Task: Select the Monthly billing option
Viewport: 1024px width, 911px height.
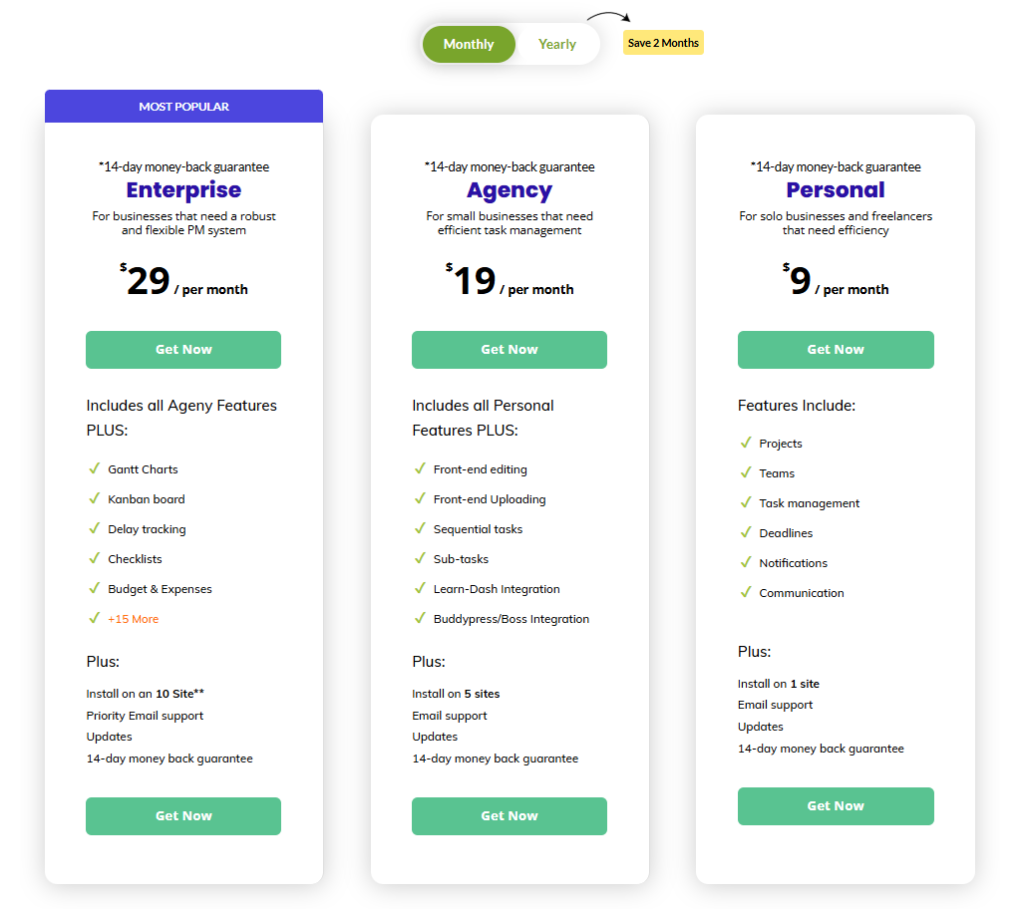Action: [468, 44]
